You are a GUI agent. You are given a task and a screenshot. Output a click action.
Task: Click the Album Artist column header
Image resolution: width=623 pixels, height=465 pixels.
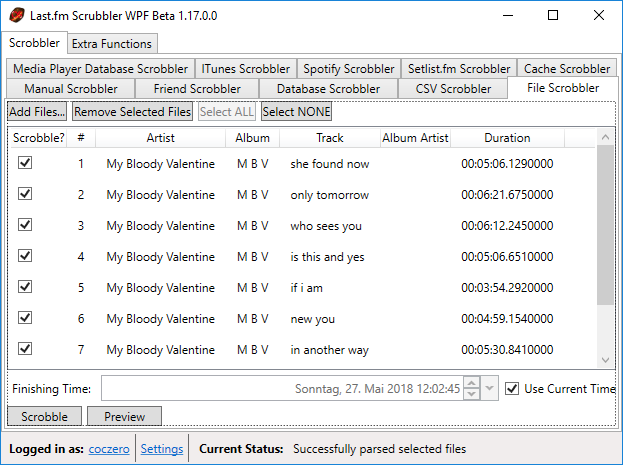pos(415,138)
